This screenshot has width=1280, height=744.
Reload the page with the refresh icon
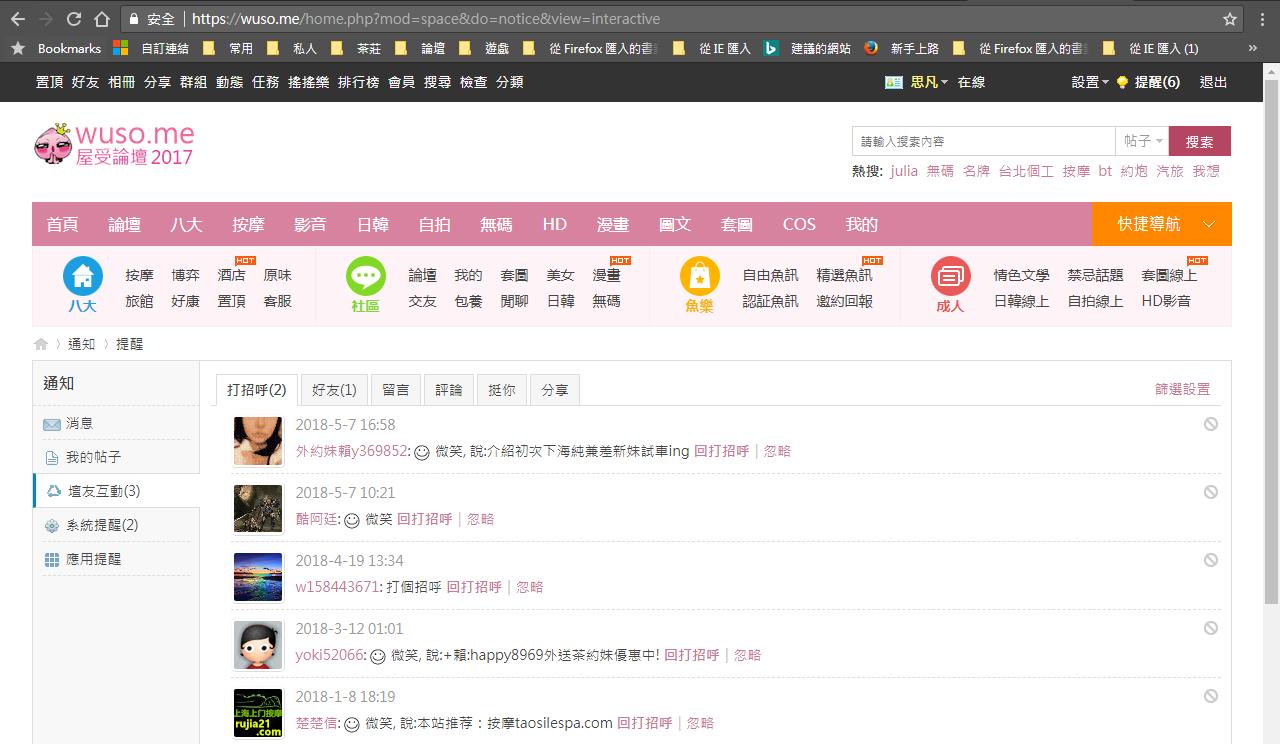click(x=73, y=19)
